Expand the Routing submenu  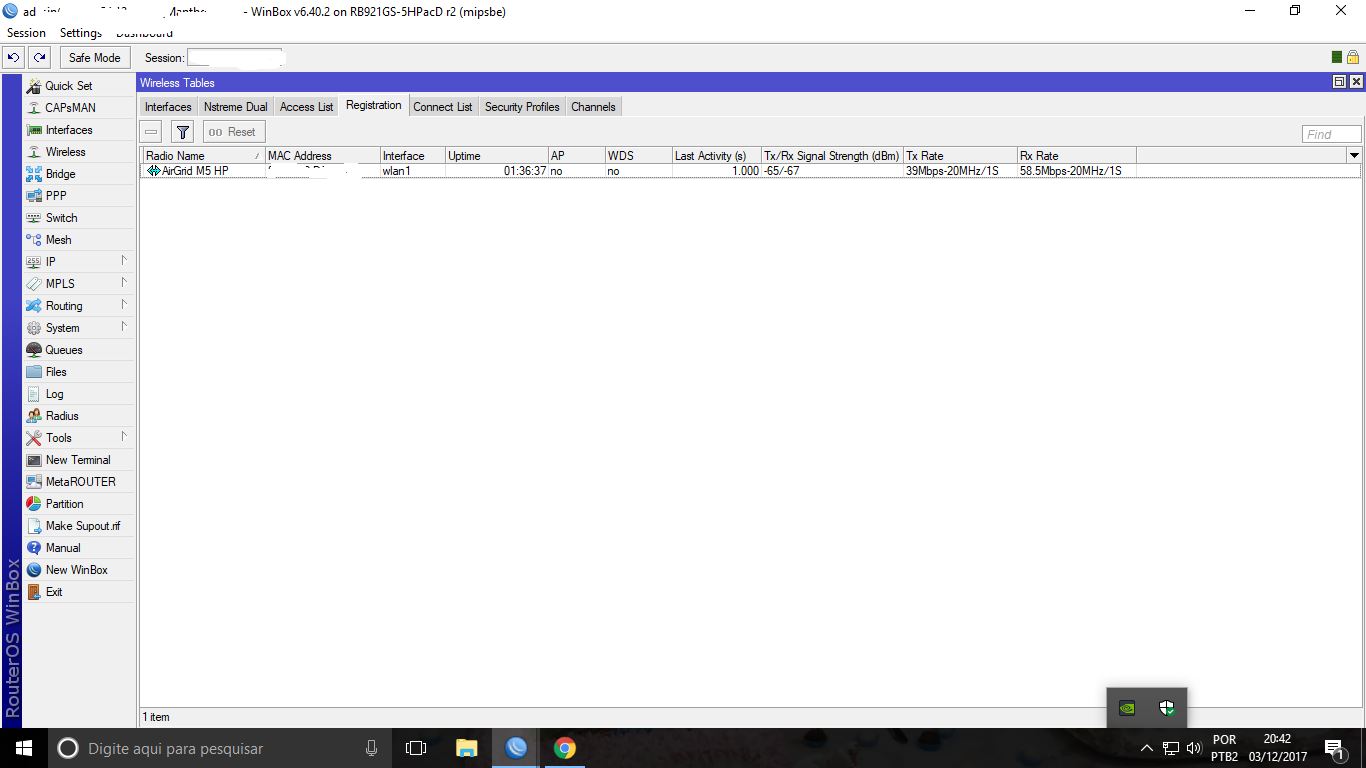(124, 305)
